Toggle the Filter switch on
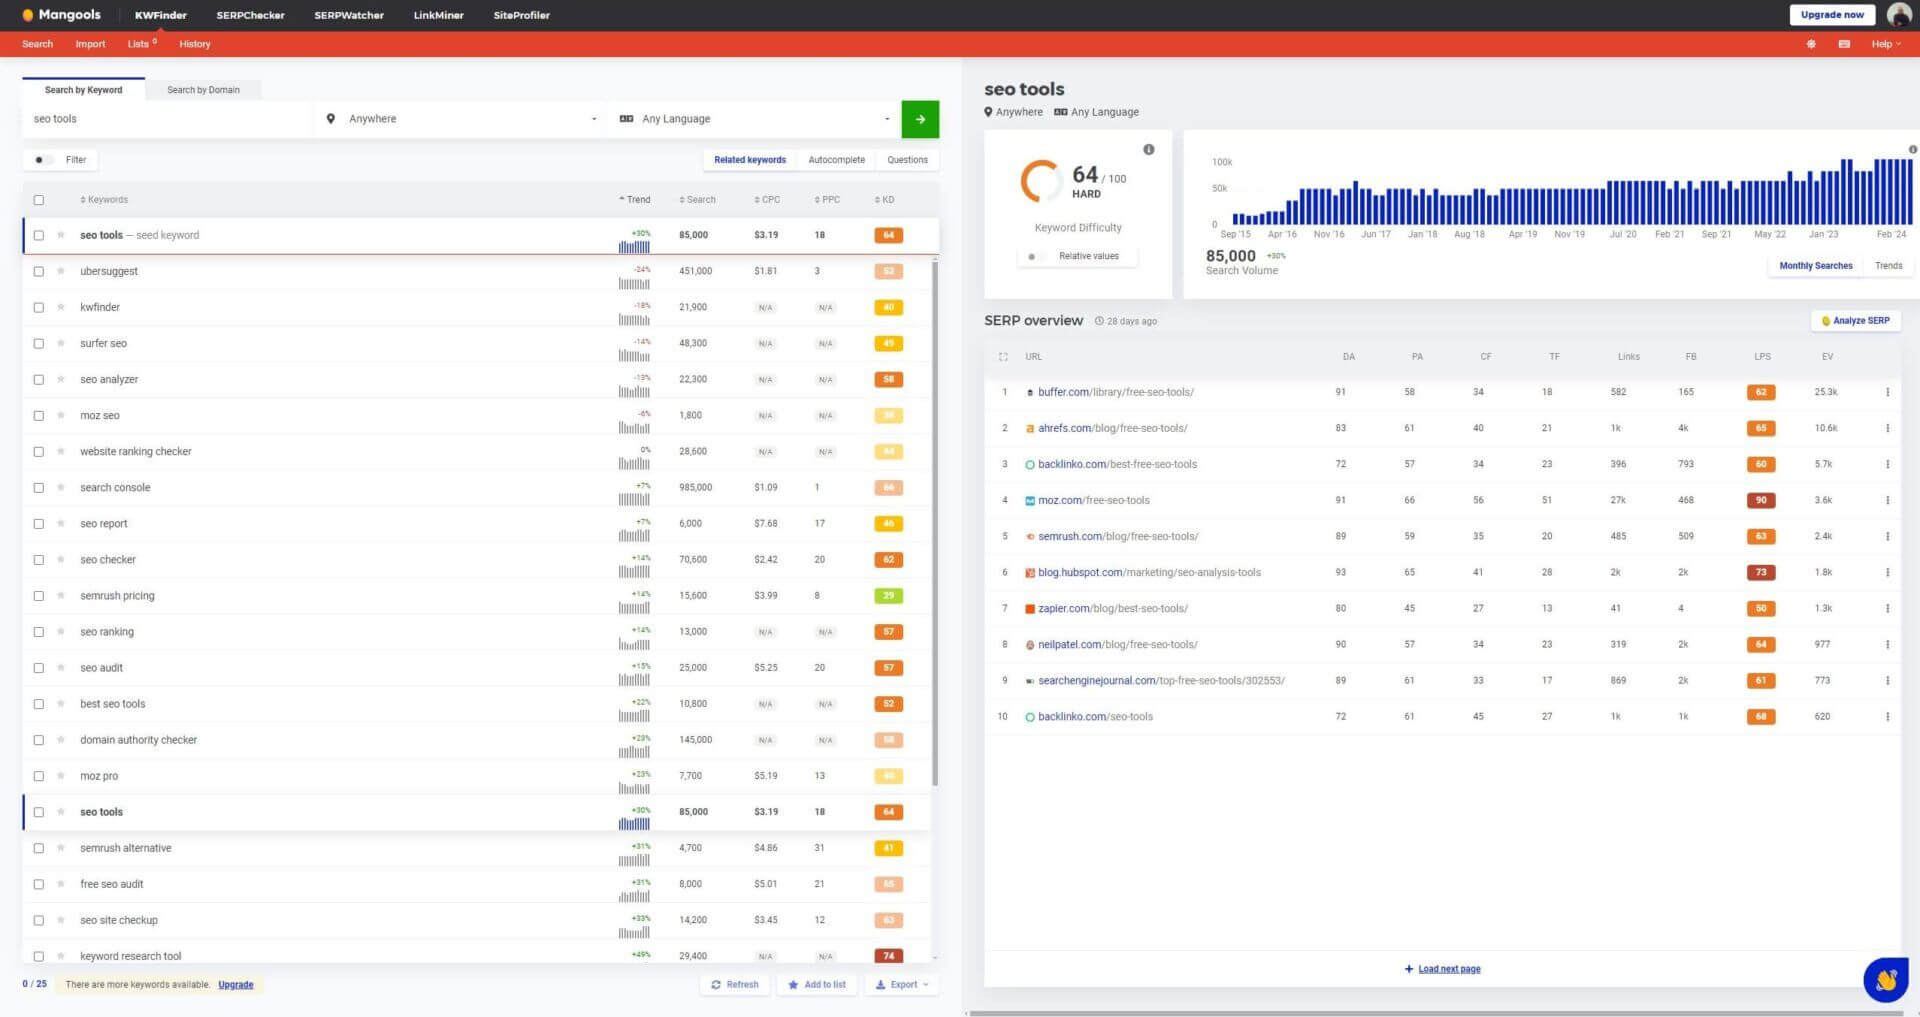 click(42, 160)
